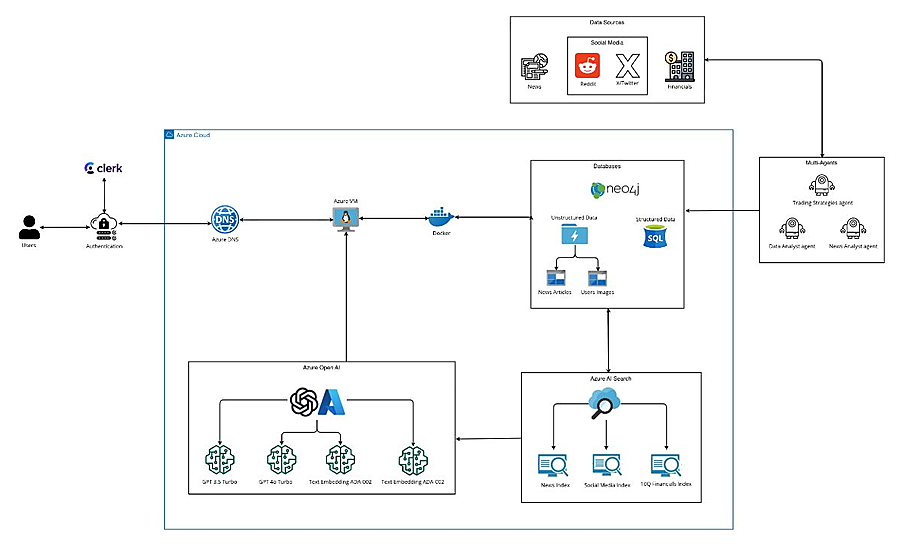Select the "Data Sources" box title
The width and height of the screenshot is (902, 550).
coord(607,22)
